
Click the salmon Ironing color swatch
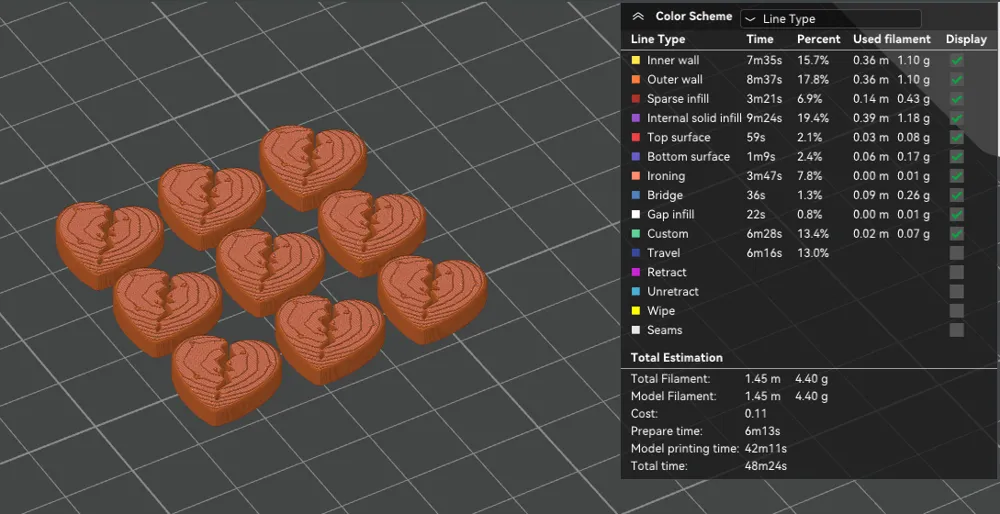(x=635, y=176)
